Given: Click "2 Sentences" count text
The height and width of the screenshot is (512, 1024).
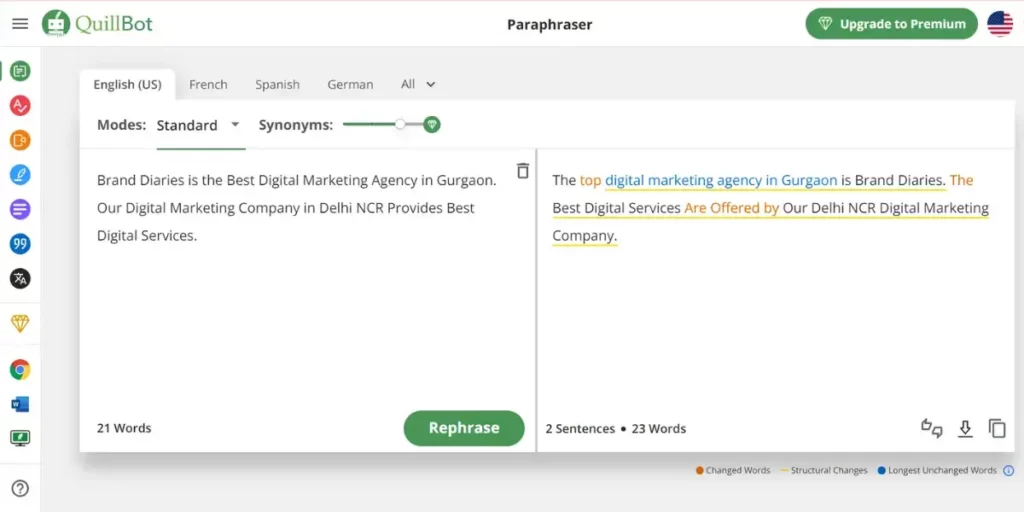Looking at the screenshot, I should (x=580, y=429).
